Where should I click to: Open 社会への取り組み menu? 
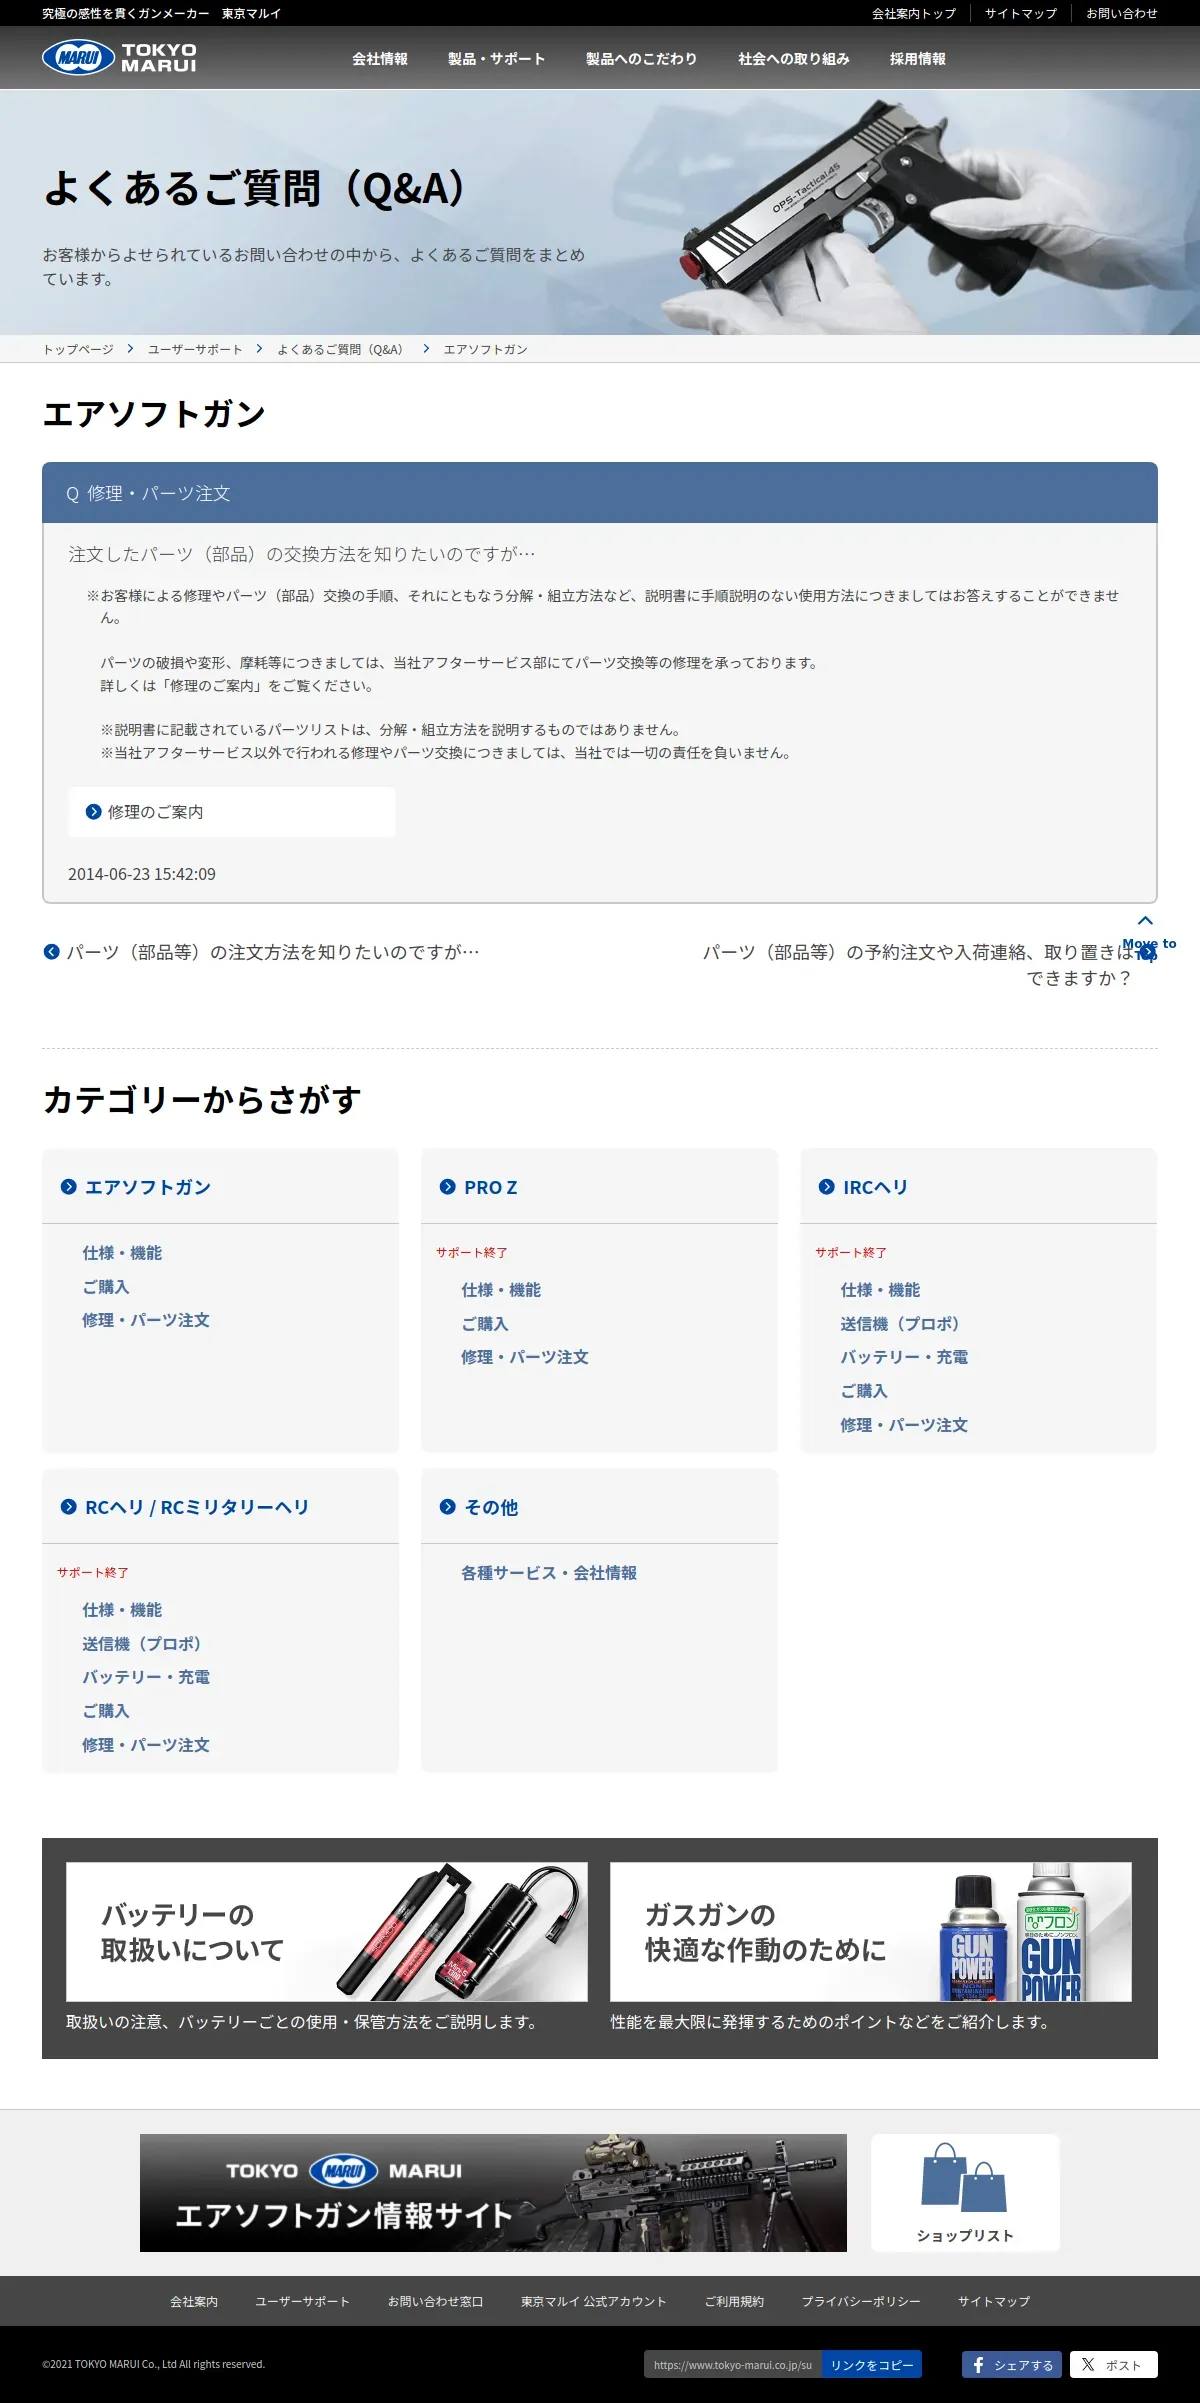coord(794,59)
